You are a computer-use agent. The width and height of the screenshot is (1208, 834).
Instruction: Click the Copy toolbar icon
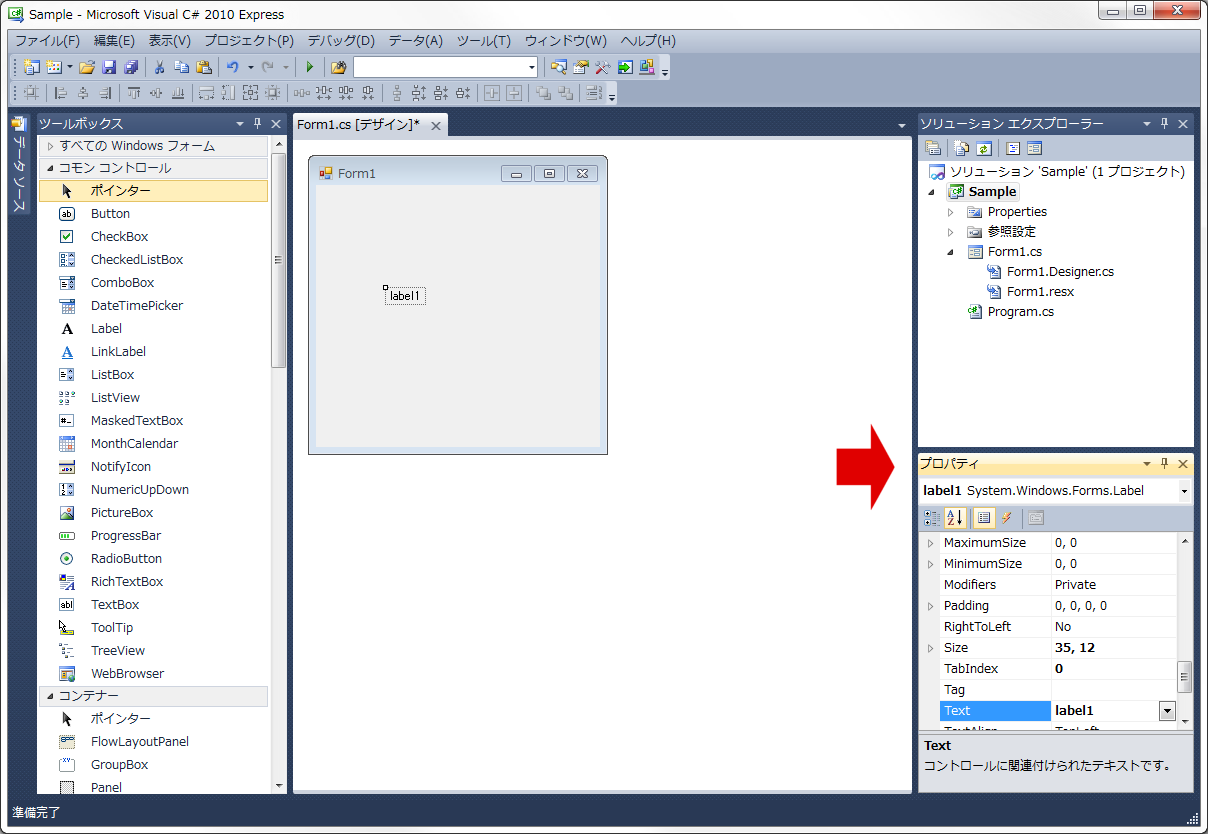coord(181,67)
